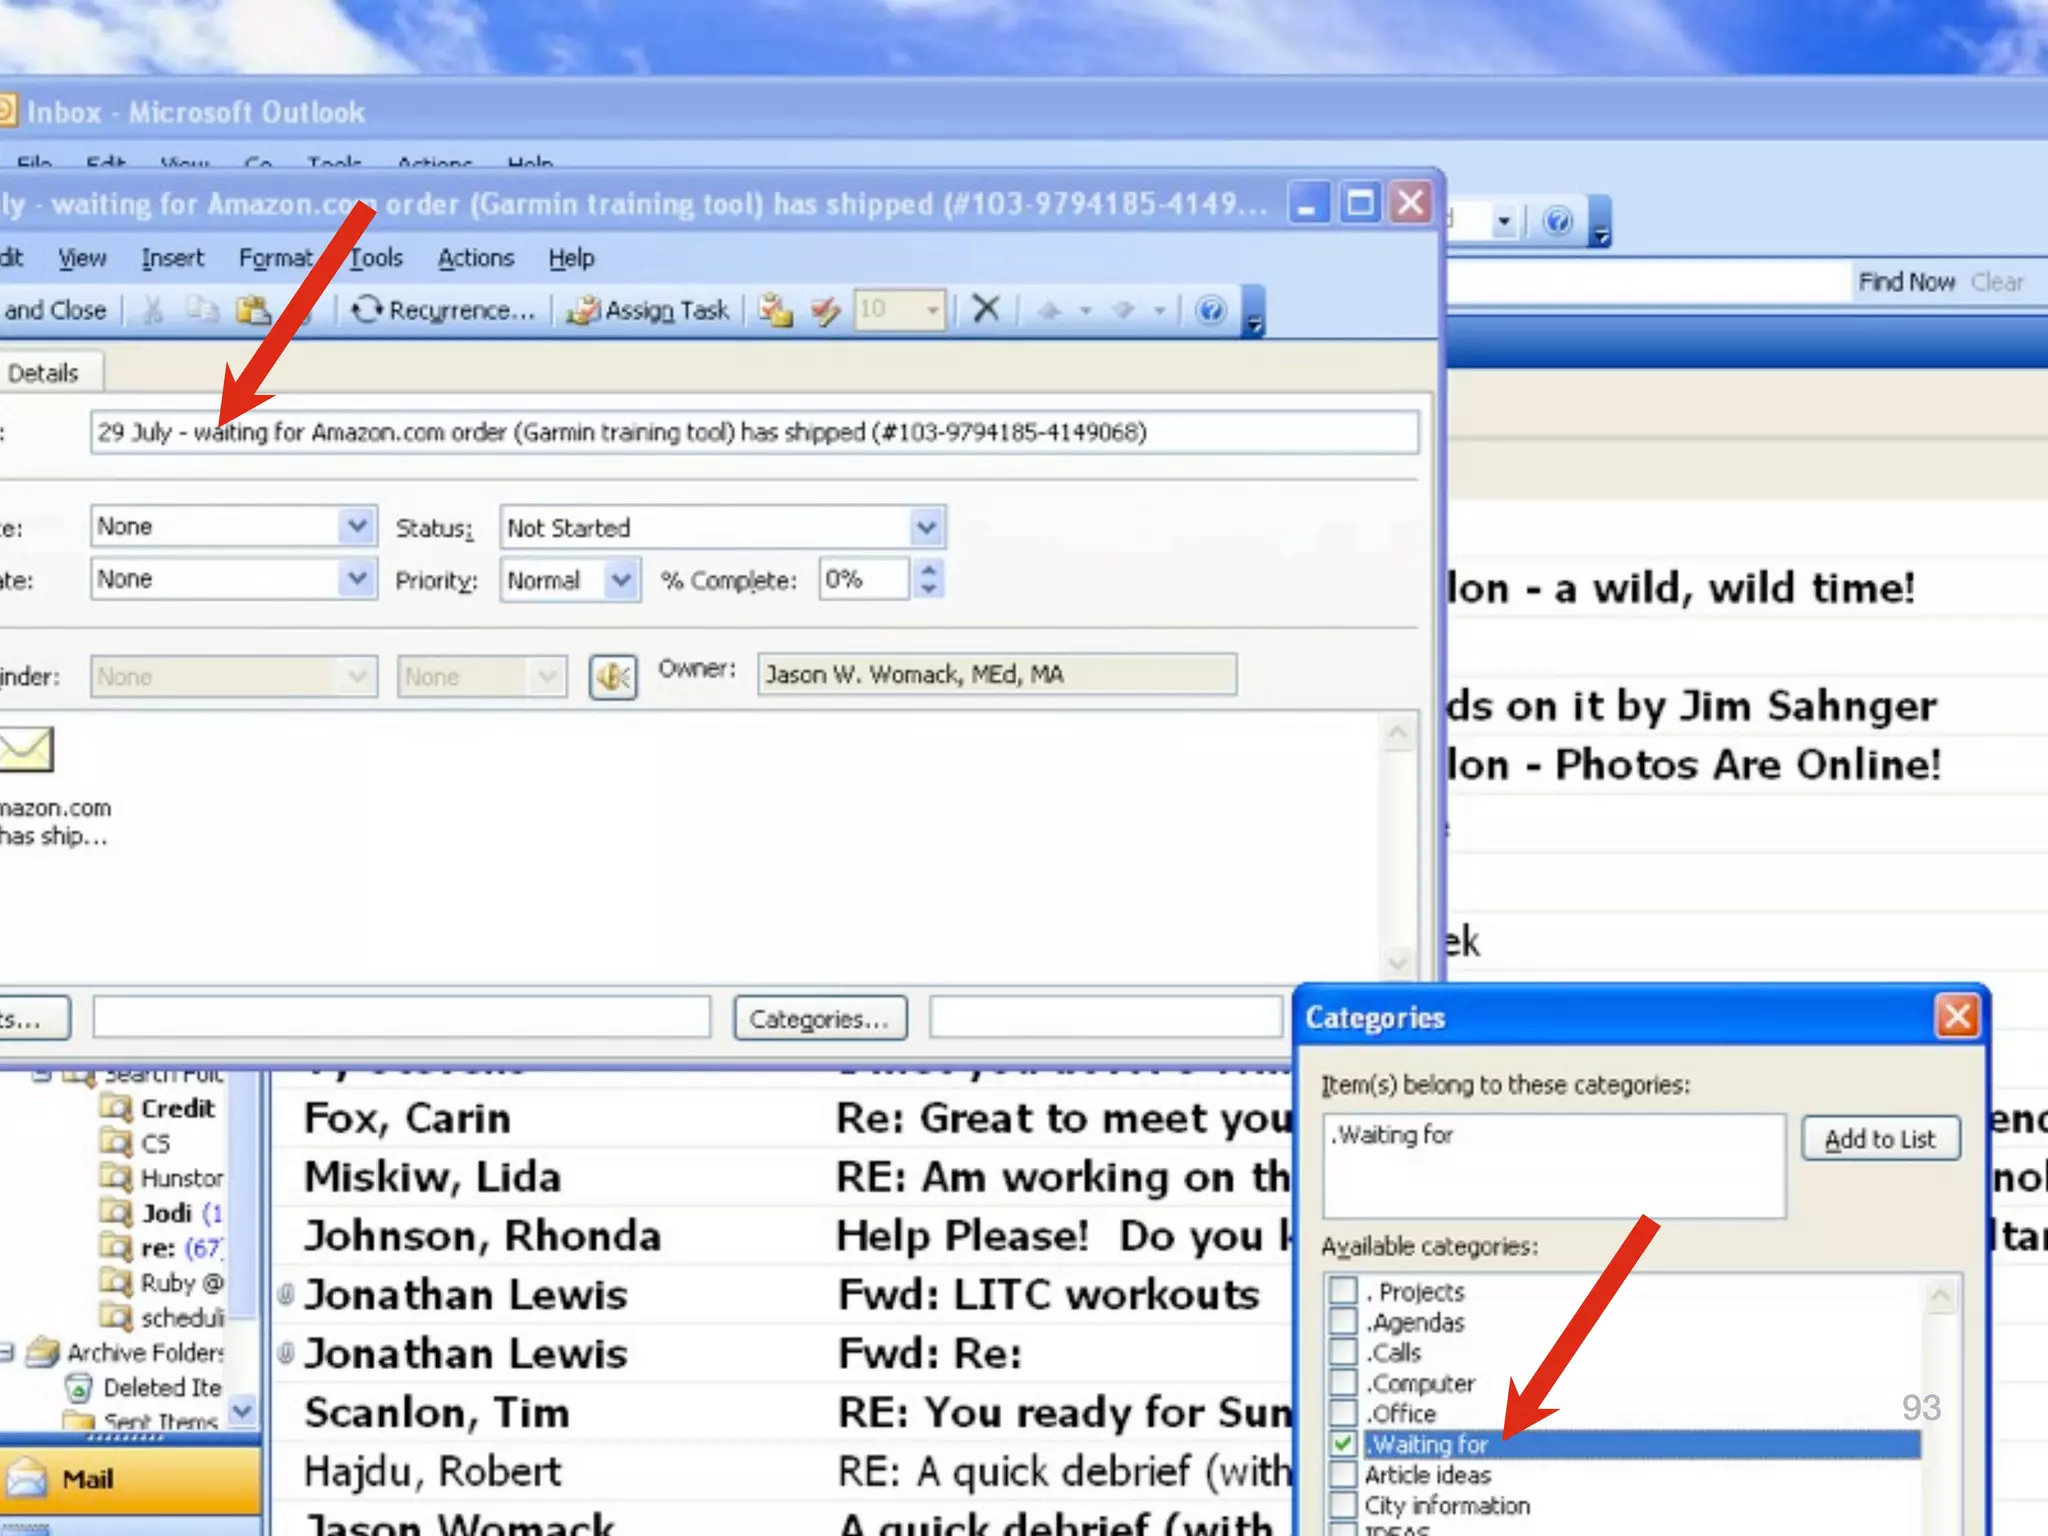Open the Insert menu

tap(172, 258)
